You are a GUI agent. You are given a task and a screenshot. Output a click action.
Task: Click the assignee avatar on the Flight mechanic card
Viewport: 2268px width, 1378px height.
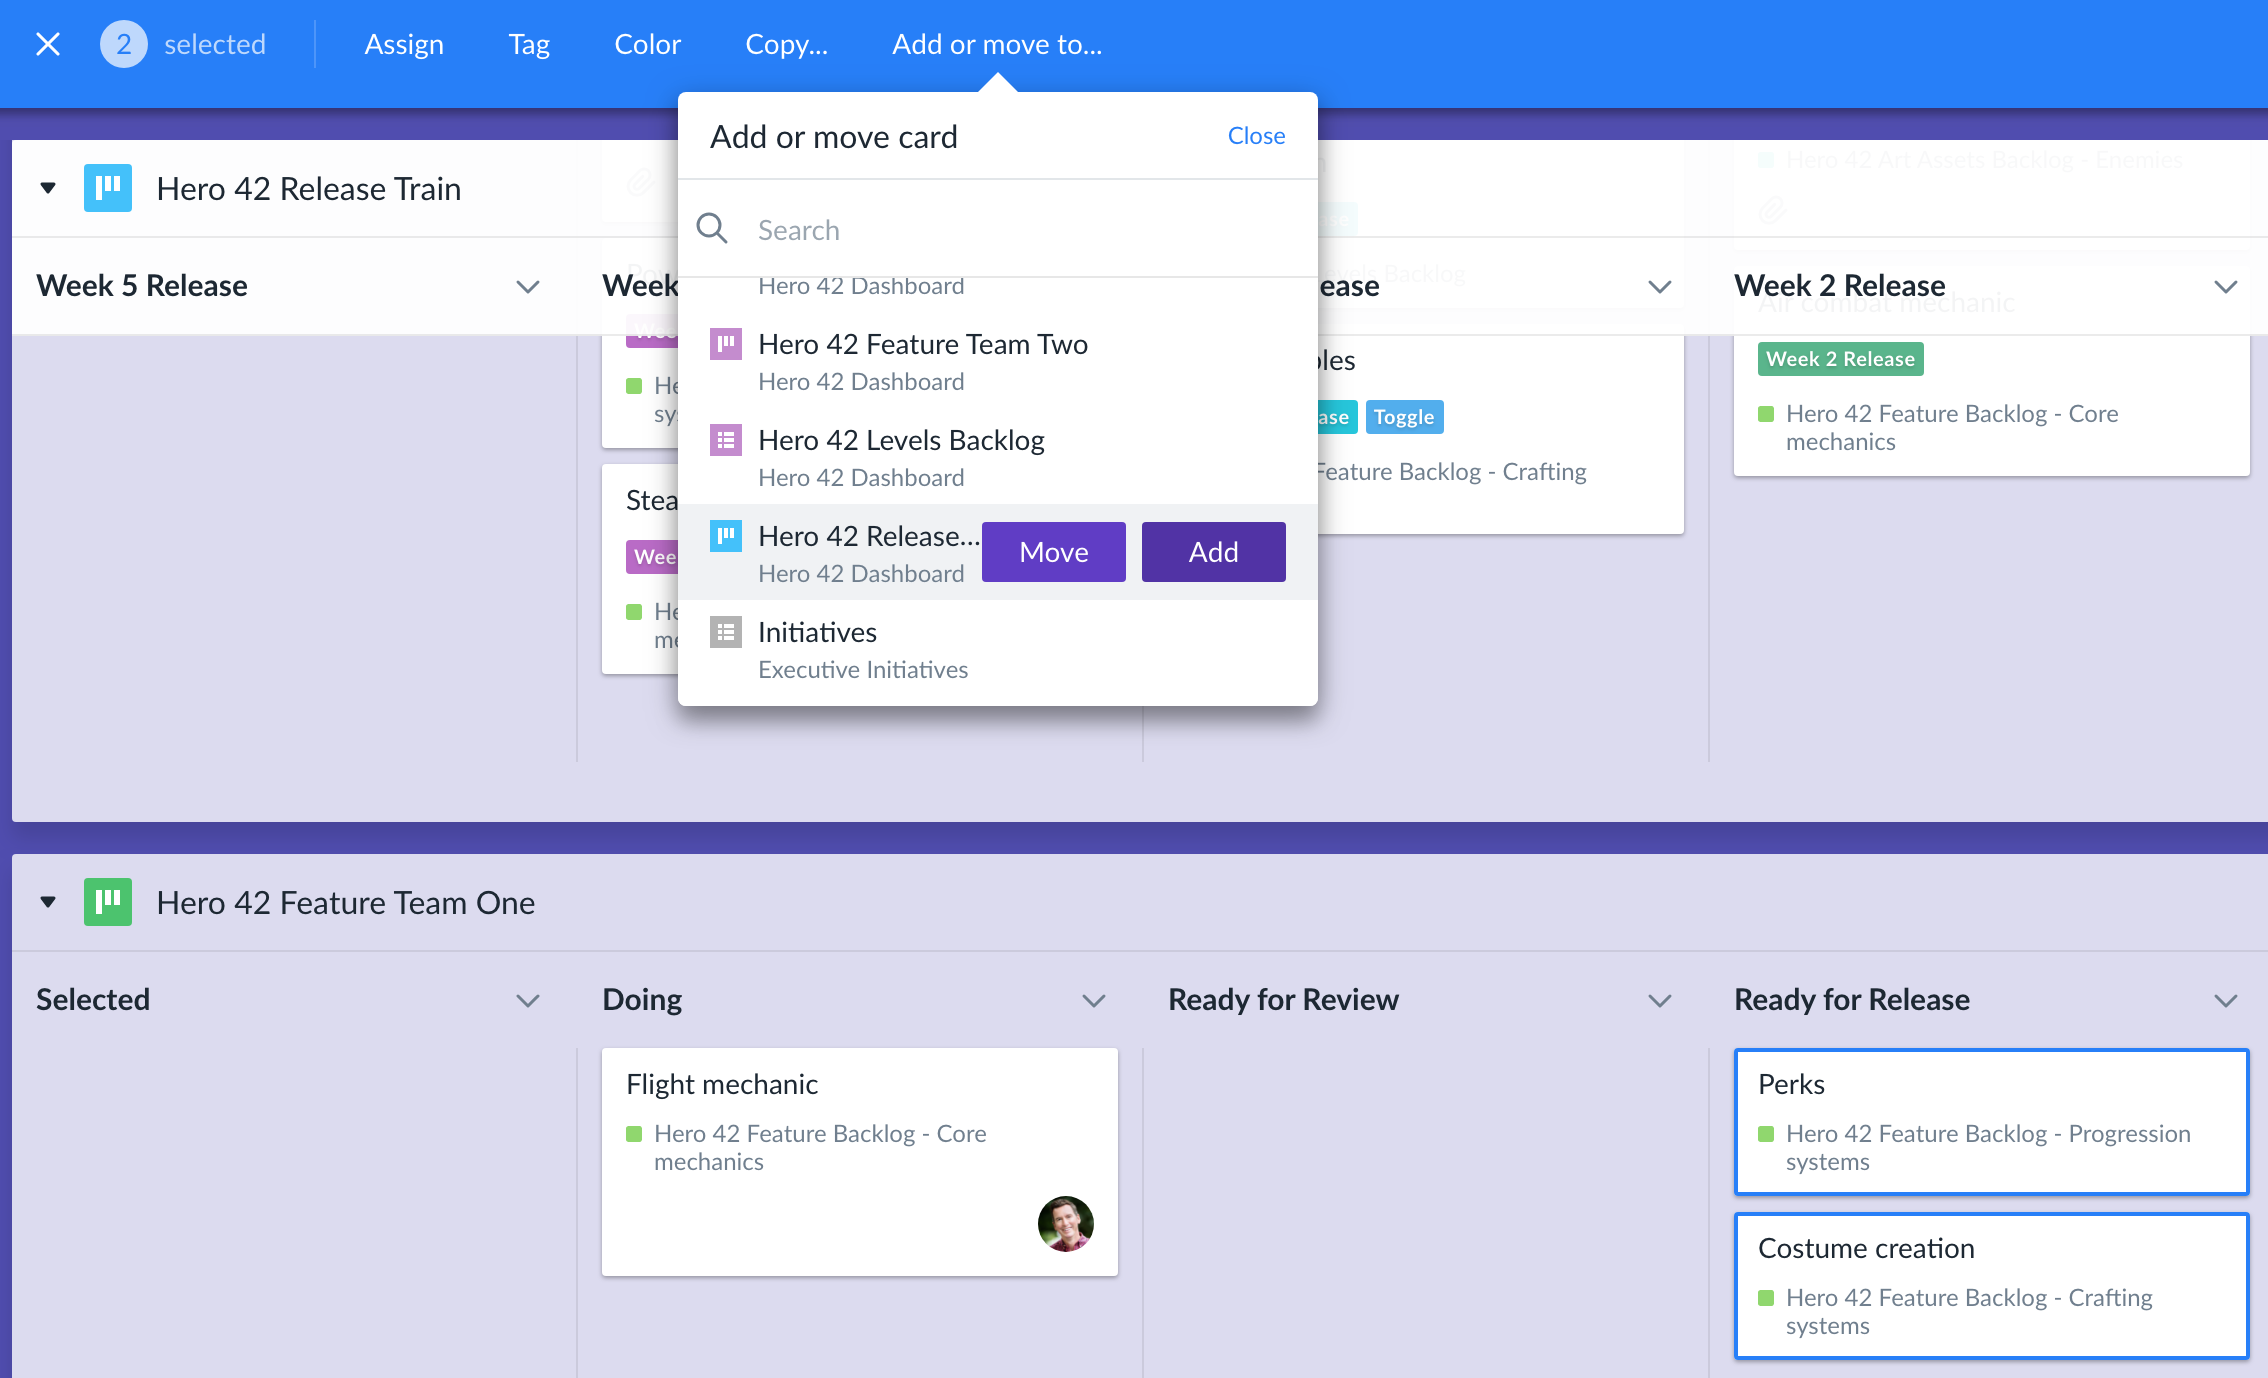tap(1065, 1224)
